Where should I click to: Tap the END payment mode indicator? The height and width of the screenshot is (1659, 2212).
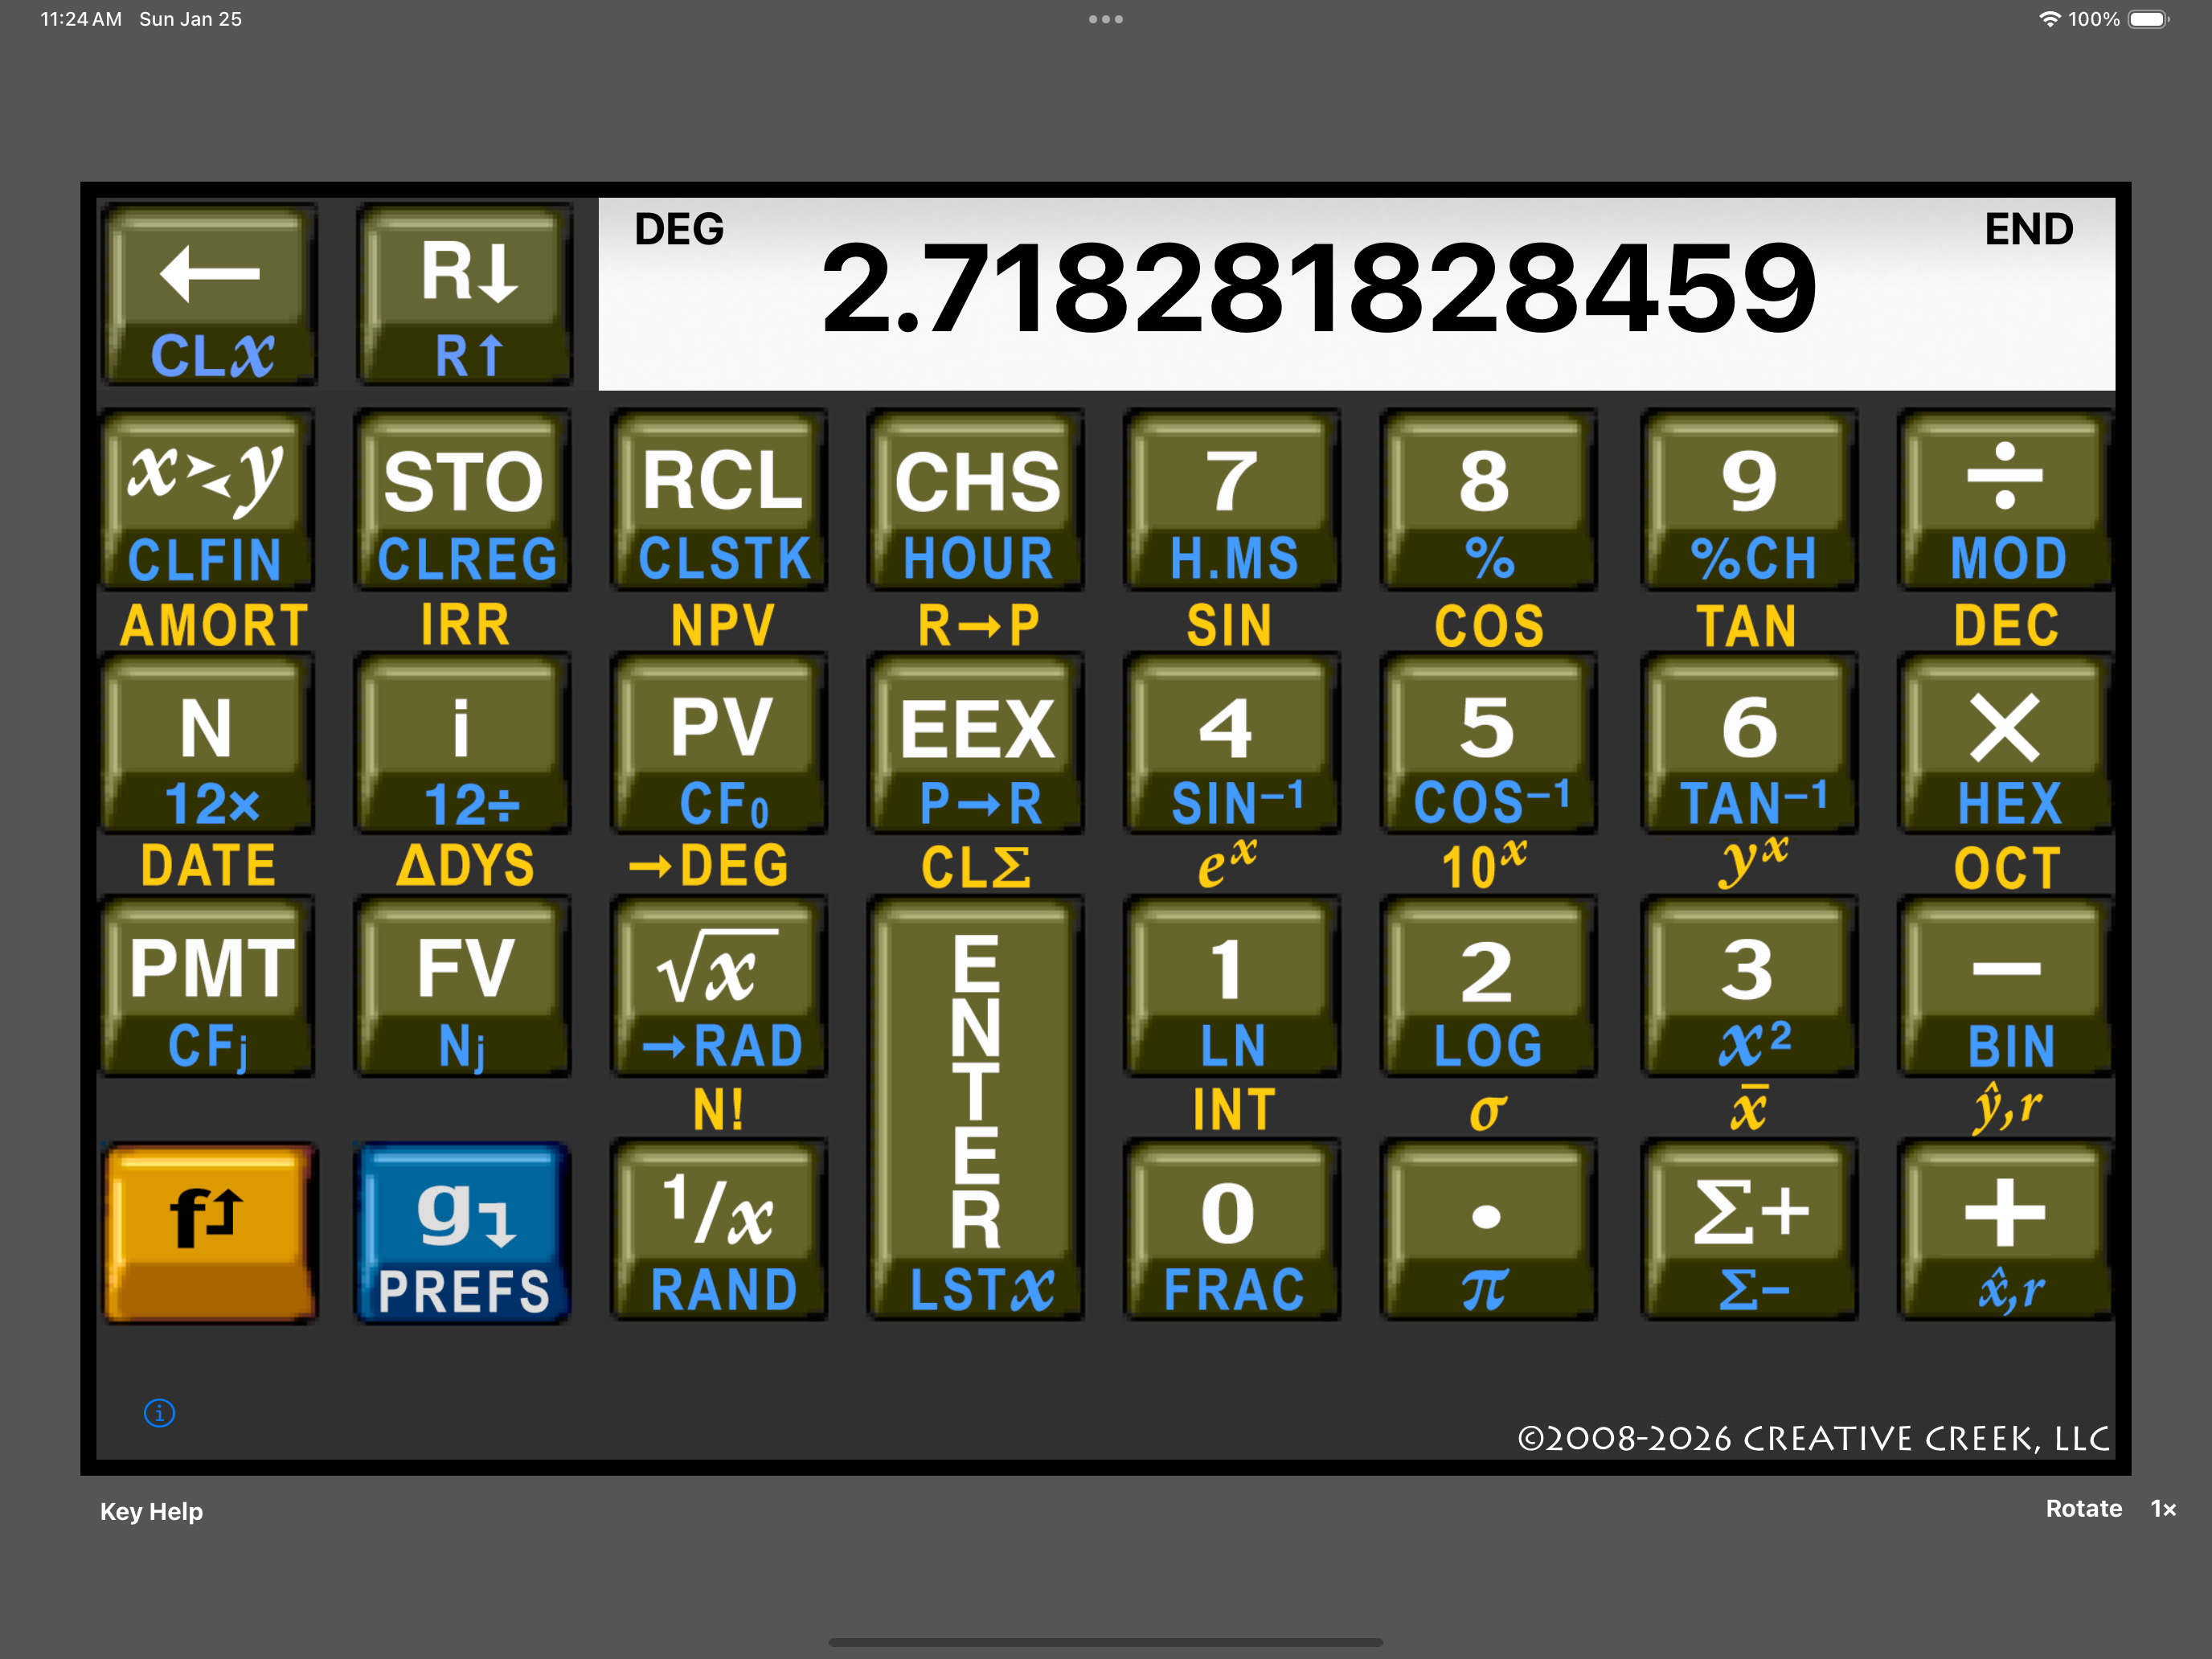click(x=2029, y=230)
